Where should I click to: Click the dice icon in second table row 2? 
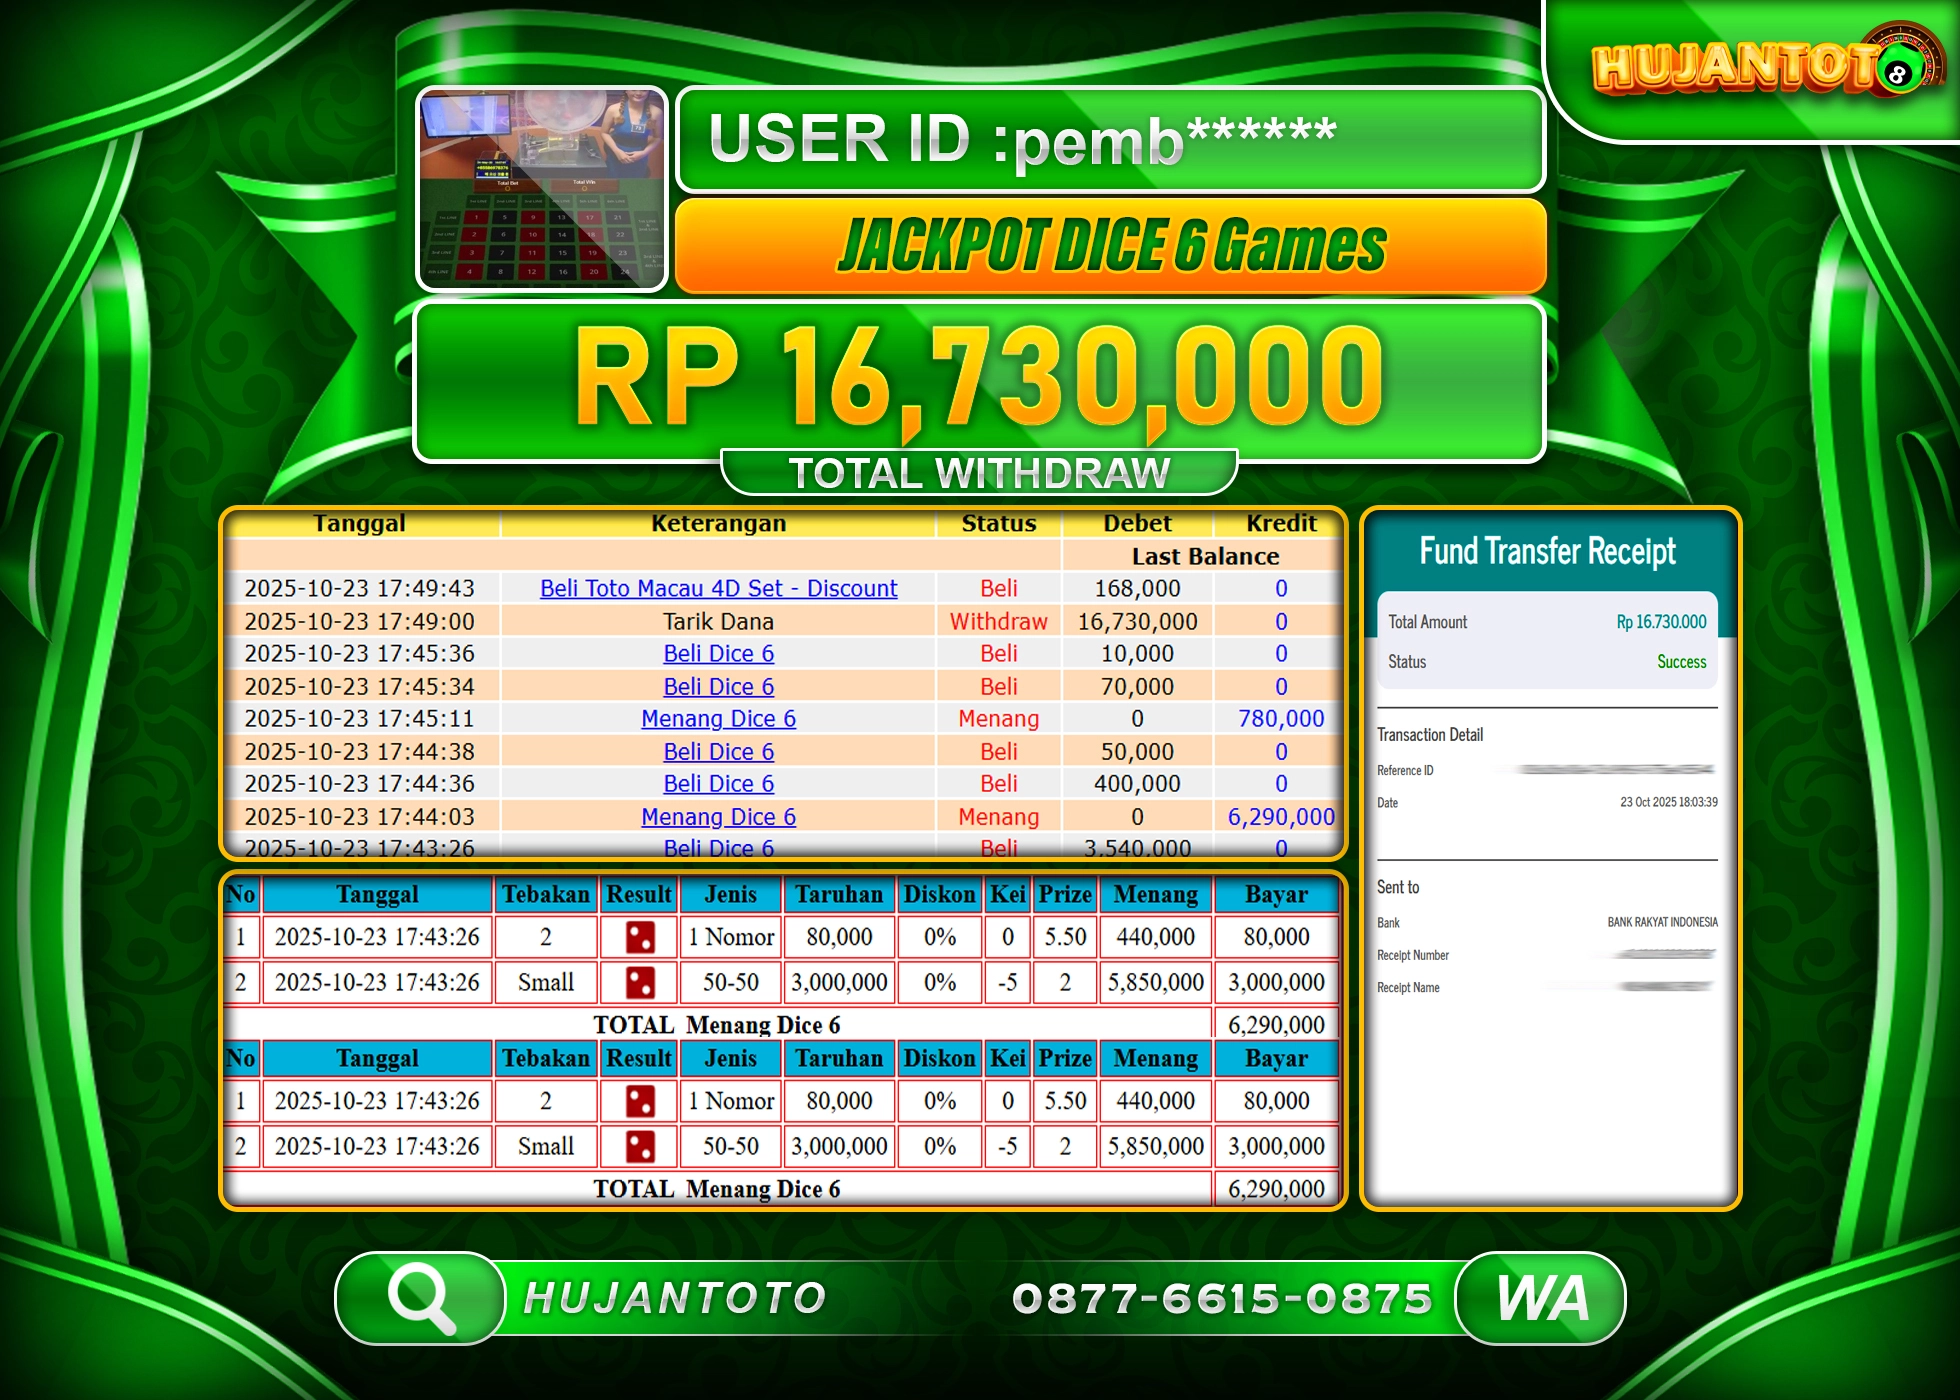639,1146
